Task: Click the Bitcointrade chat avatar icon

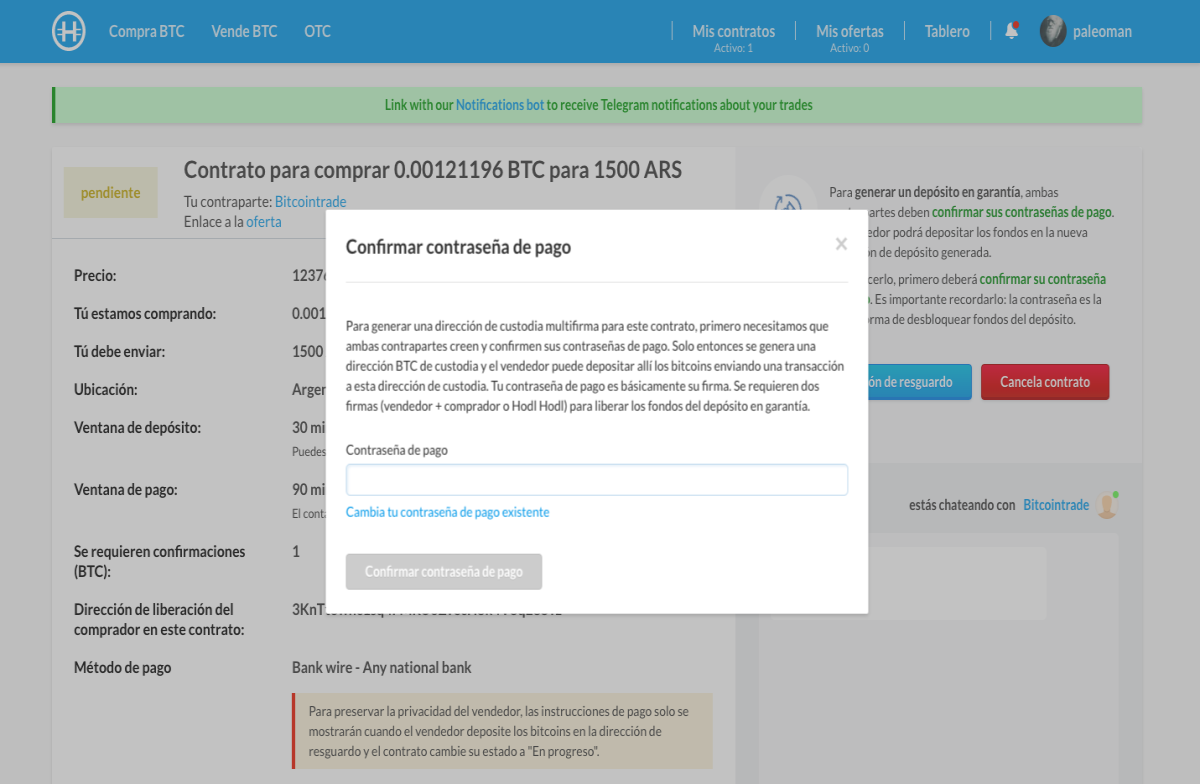Action: (1107, 505)
